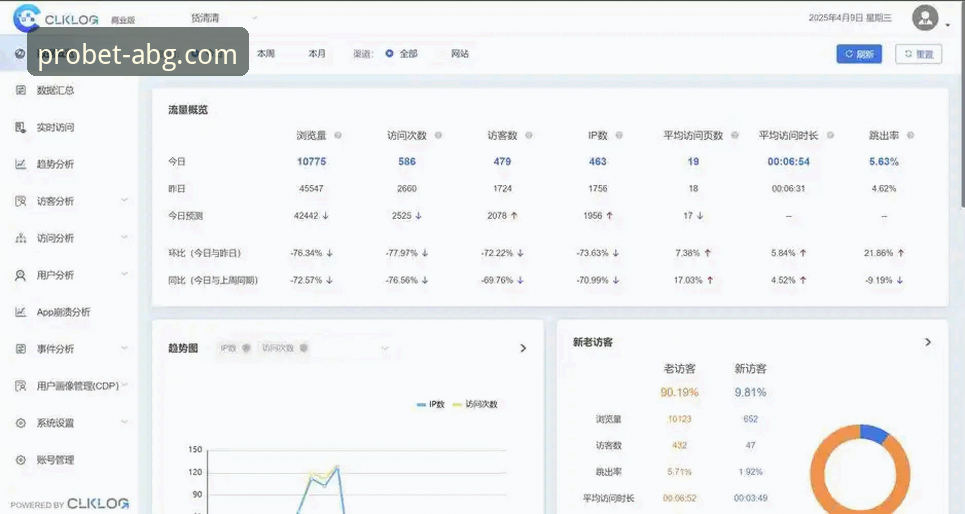Select the 全部 channel radio button
The width and height of the screenshot is (965, 514).
pos(389,54)
